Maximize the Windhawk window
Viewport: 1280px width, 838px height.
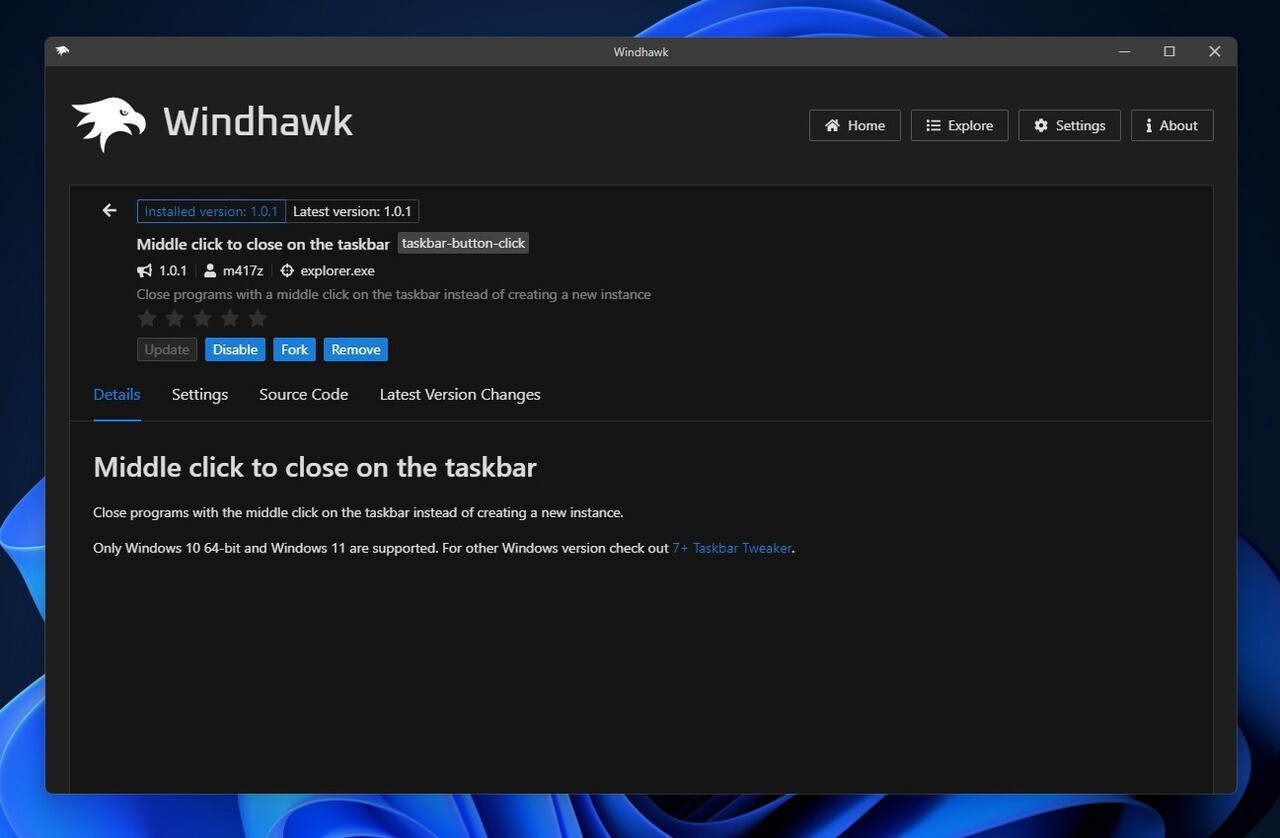coord(1169,52)
